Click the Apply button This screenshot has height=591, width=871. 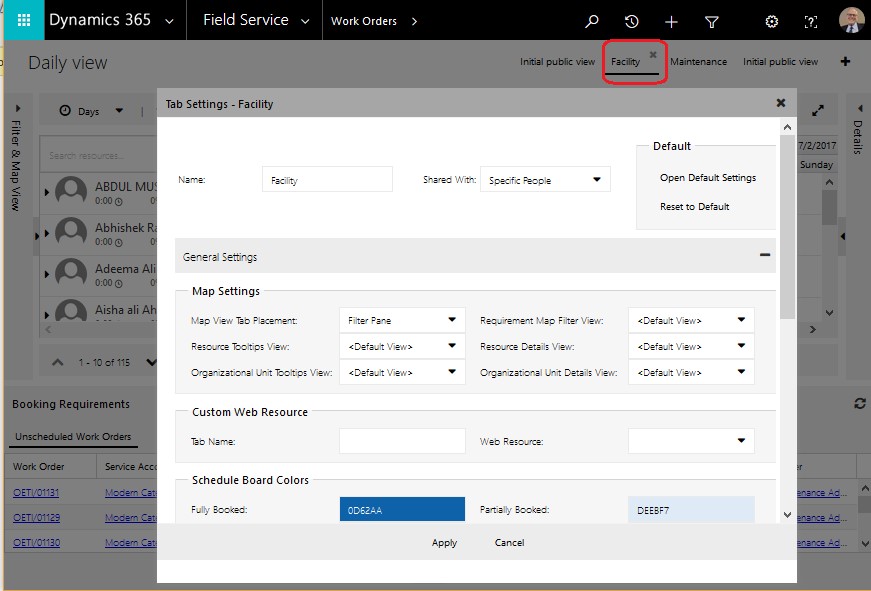(444, 543)
